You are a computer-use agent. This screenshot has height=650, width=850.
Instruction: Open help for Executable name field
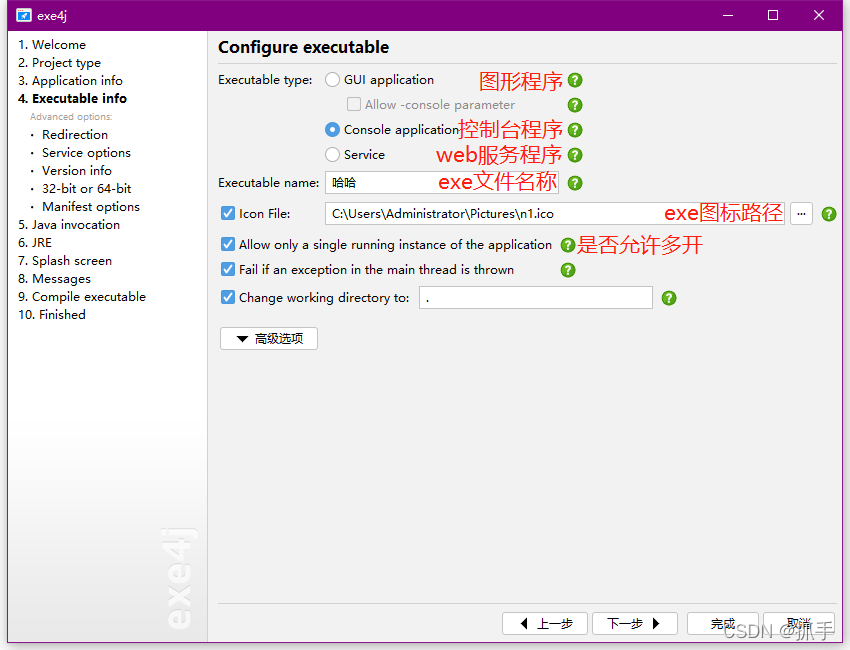[575, 183]
